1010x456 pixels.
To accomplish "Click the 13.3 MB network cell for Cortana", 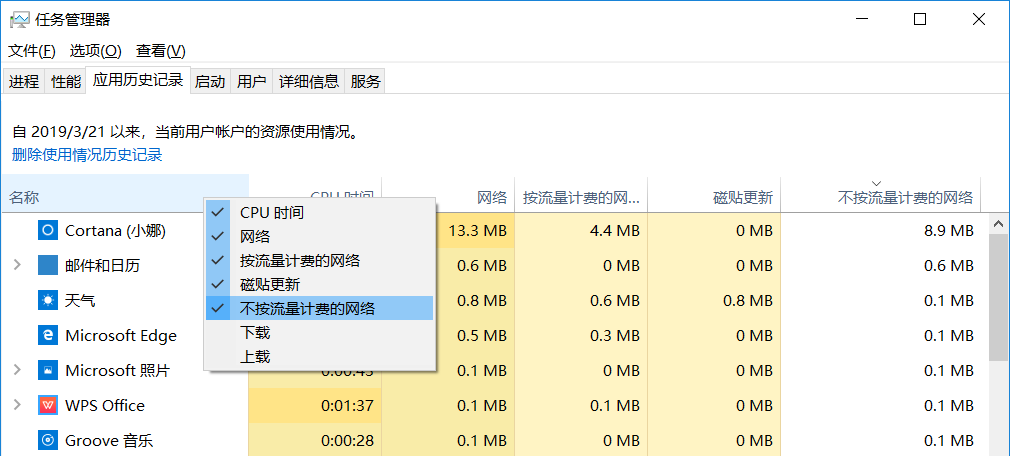I will (477, 231).
